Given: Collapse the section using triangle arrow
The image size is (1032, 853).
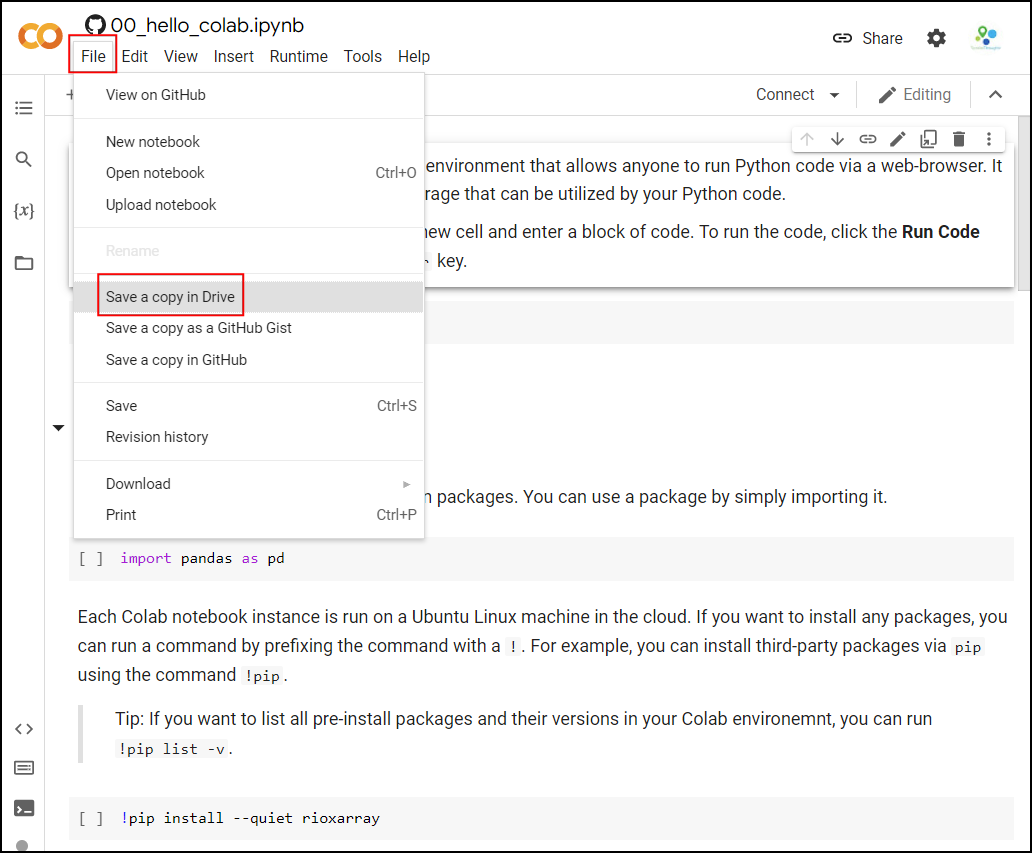Looking at the screenshot, I should [58, 428].
